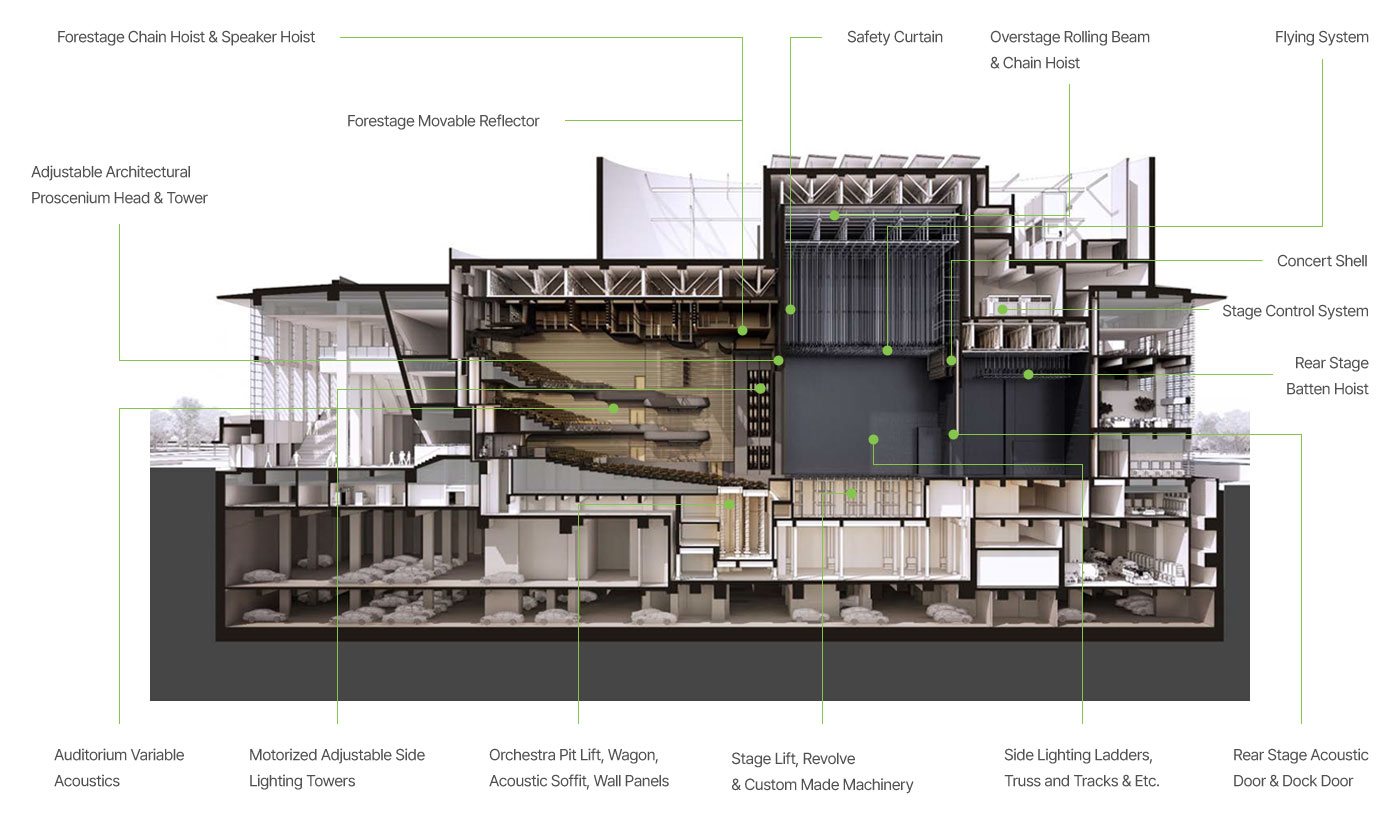Select the Flying System green dot marker
The height and width of the screenshot is (816, 1399).
(x=887, y=350)
